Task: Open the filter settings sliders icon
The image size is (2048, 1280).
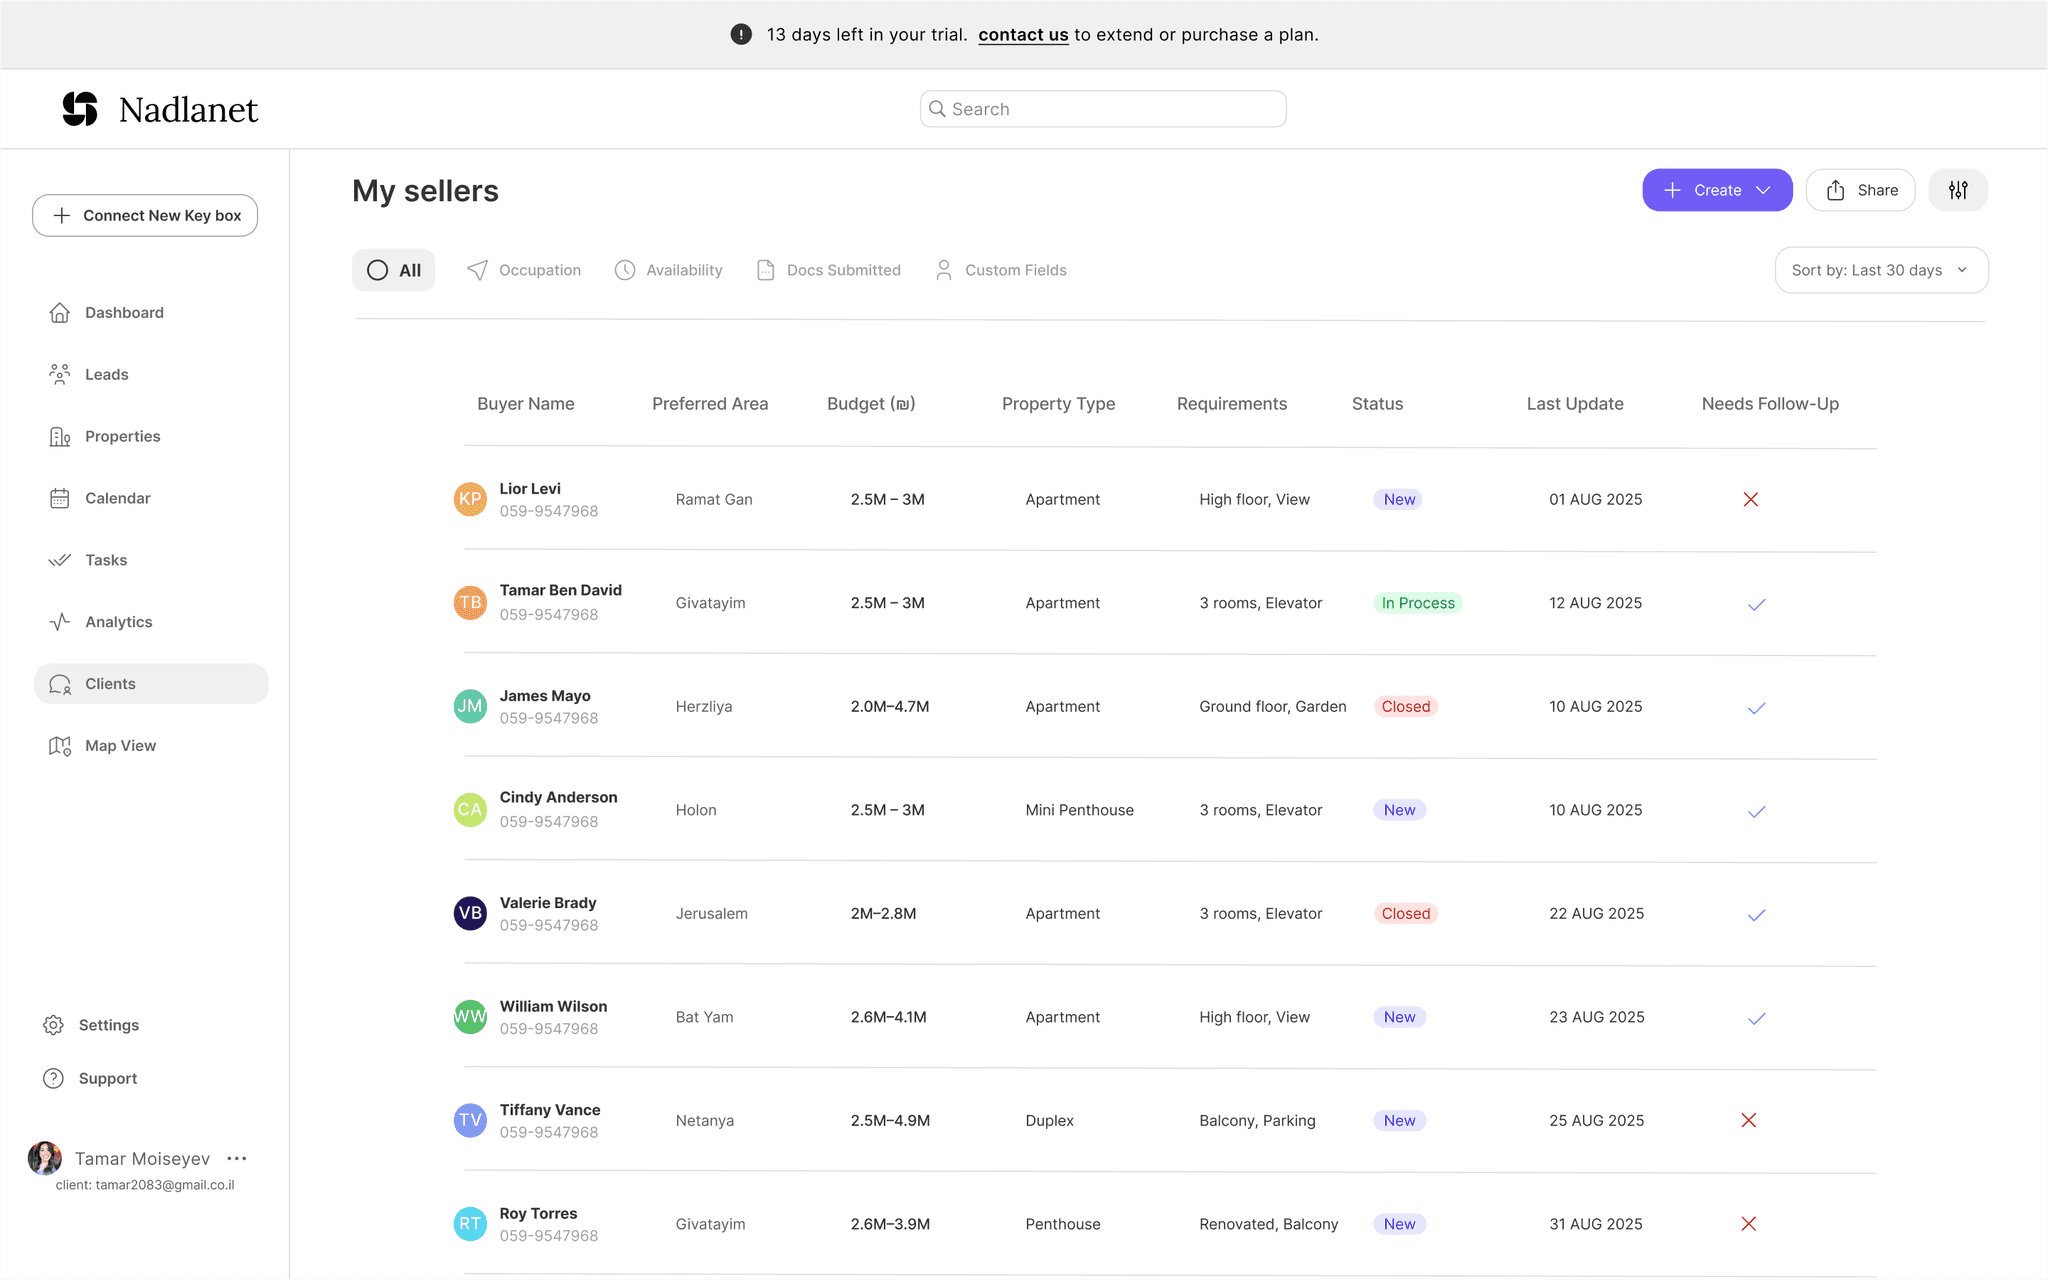Action: click(x=1957, y=190)
